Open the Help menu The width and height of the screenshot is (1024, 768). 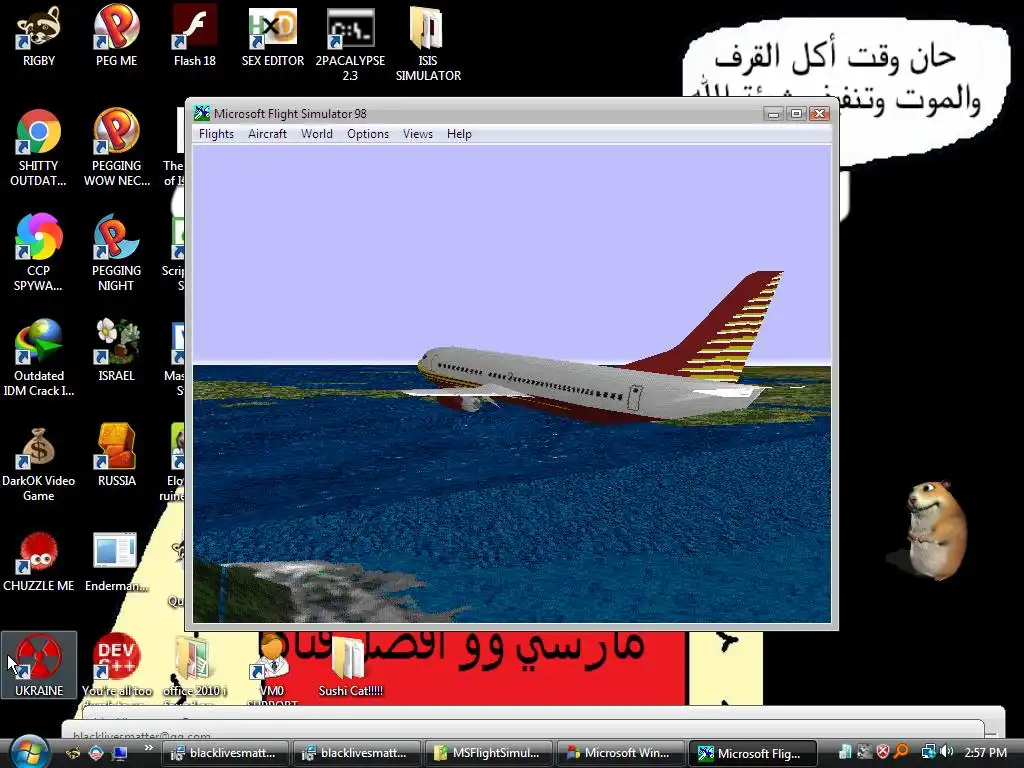pos(459,134)
